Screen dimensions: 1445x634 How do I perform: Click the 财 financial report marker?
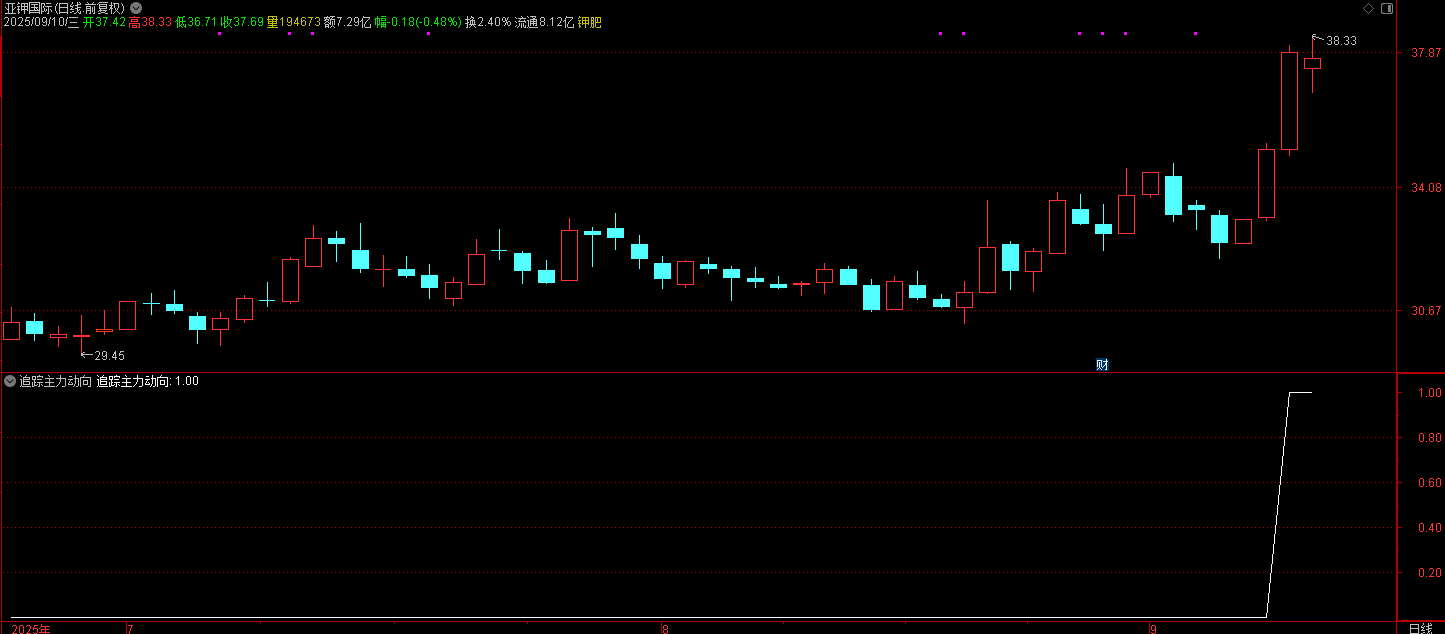(1102, 365)
